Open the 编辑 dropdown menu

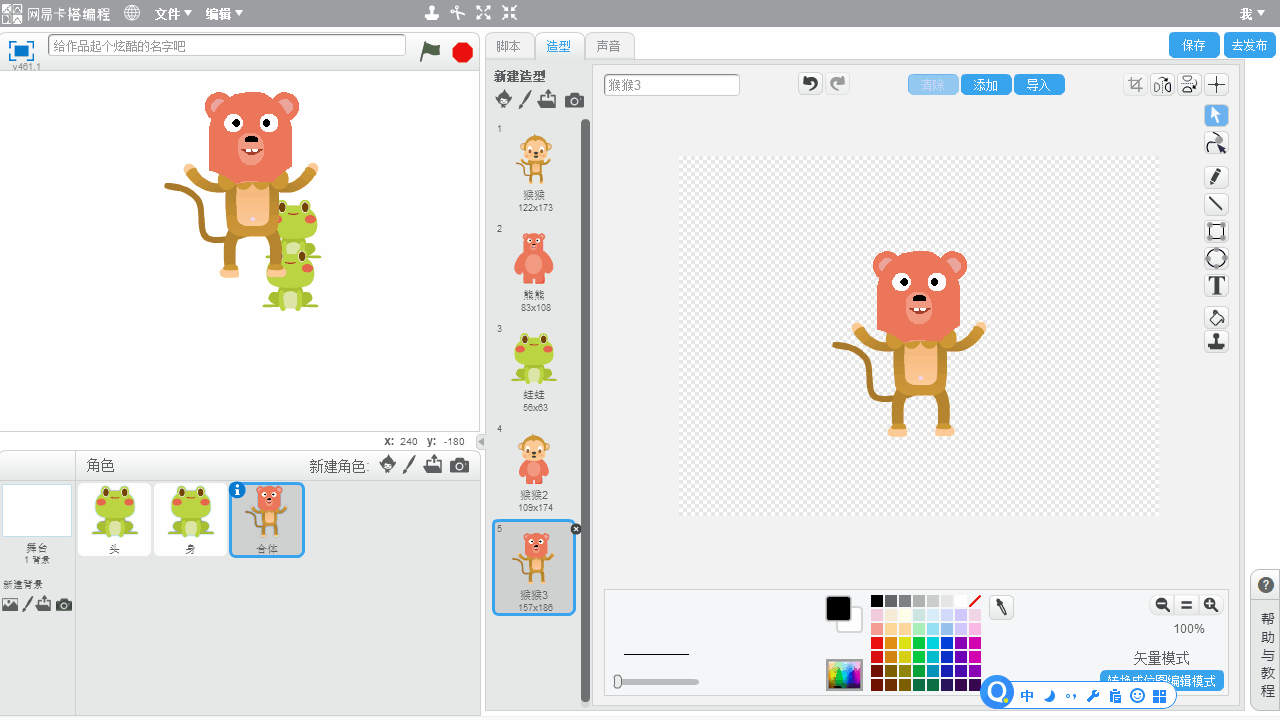pos(224,13)
